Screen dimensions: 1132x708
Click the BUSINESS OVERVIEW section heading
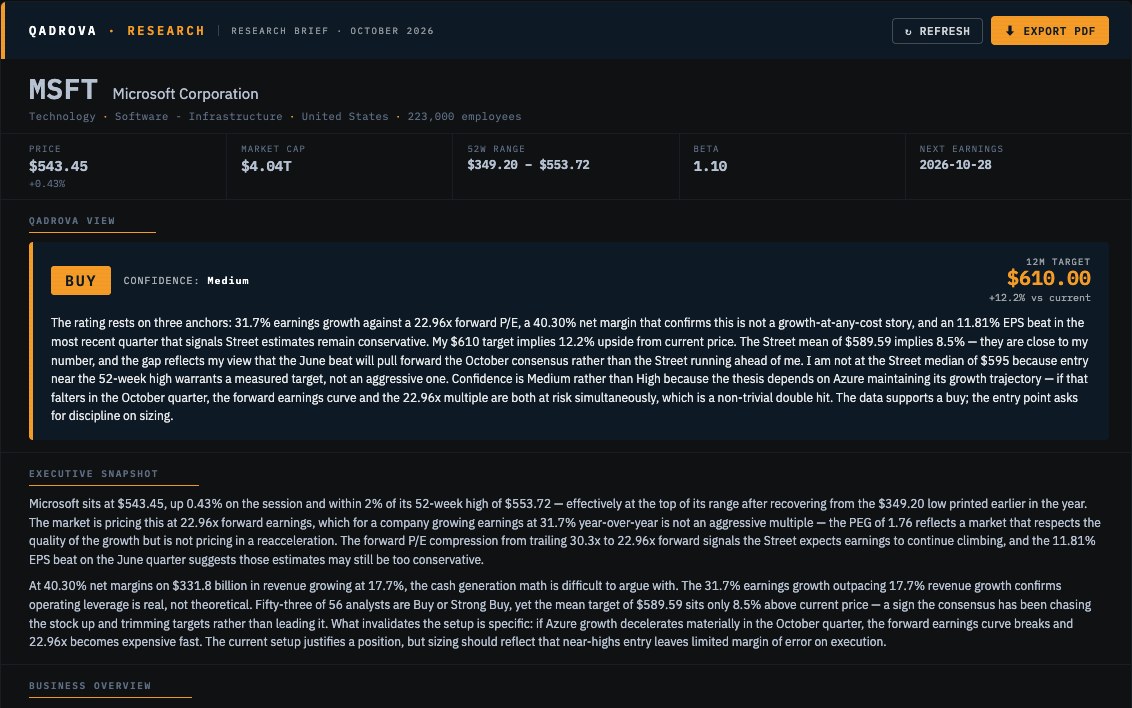(90, 686)
